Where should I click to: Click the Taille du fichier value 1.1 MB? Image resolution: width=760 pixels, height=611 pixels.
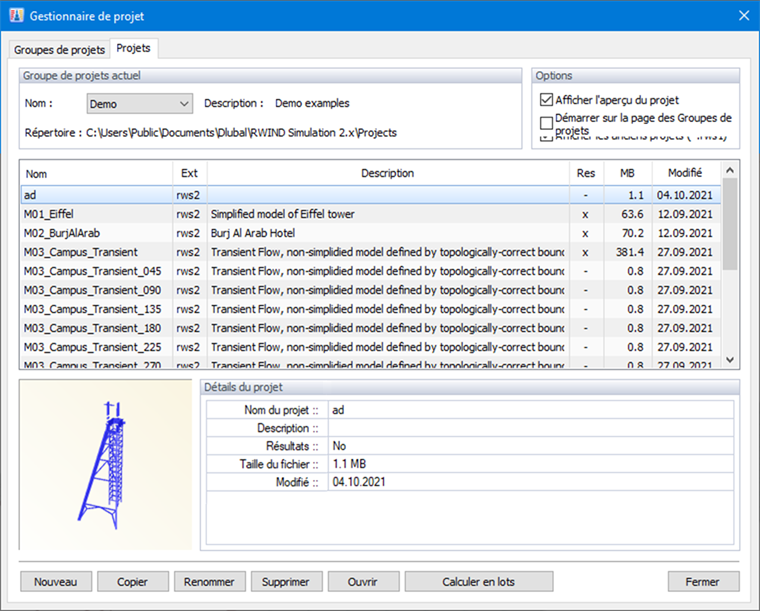pos(531,464)
